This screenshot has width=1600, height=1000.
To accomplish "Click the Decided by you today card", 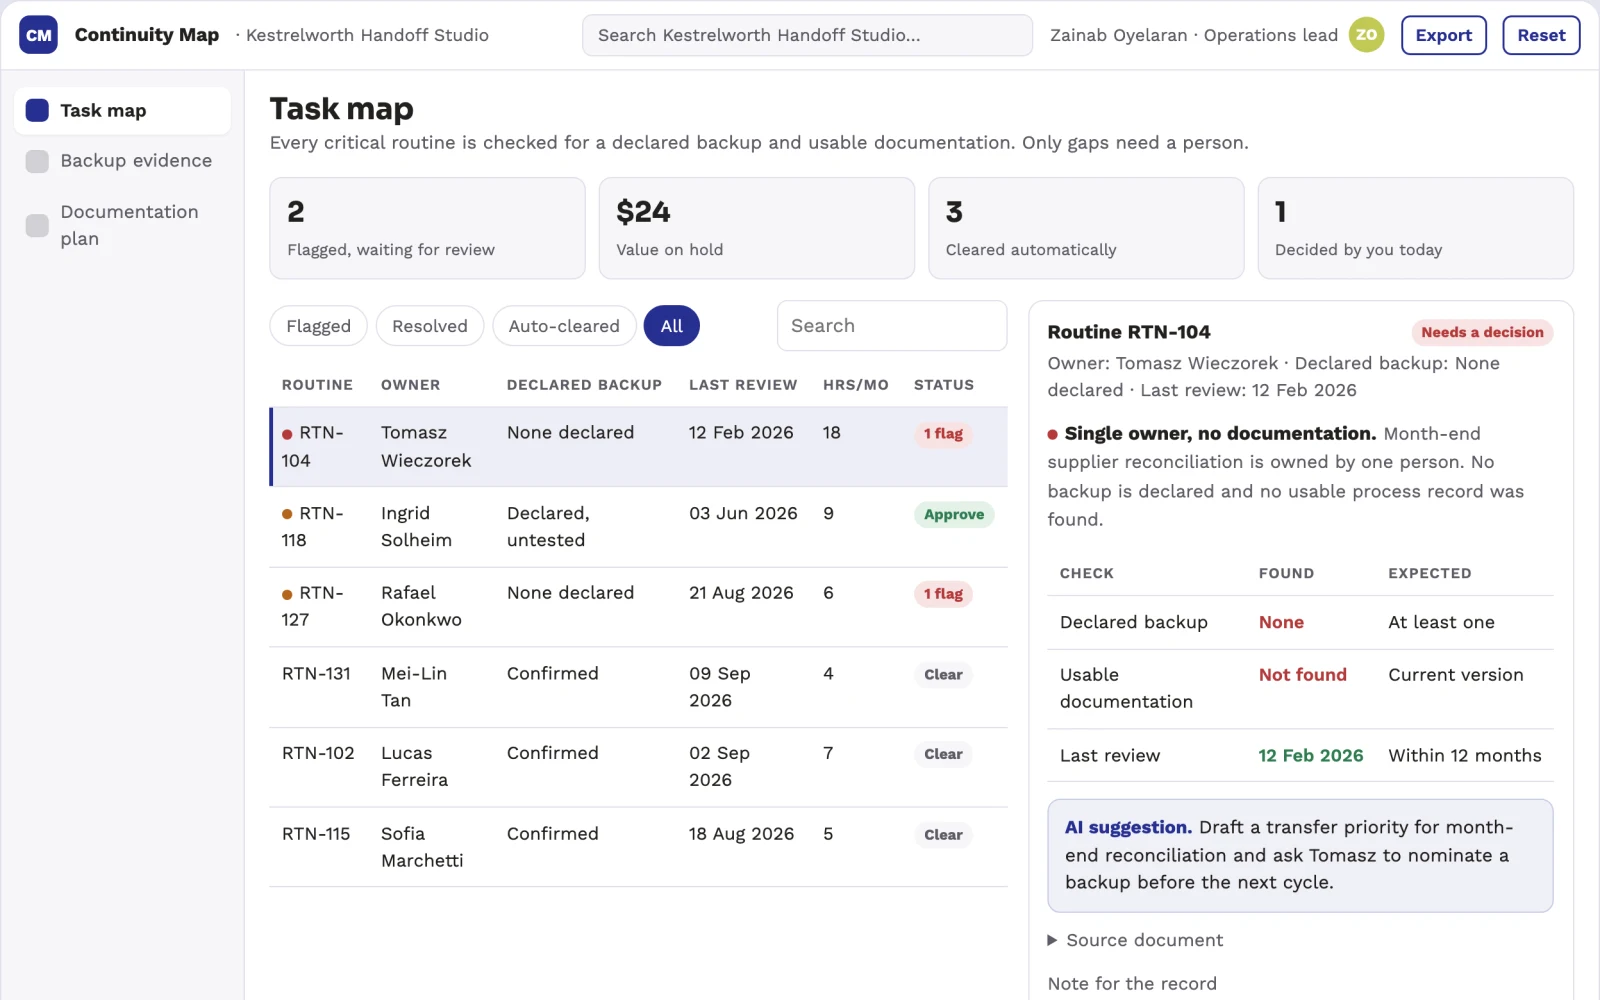I will pyautogui.click(x=1415, y=228).
